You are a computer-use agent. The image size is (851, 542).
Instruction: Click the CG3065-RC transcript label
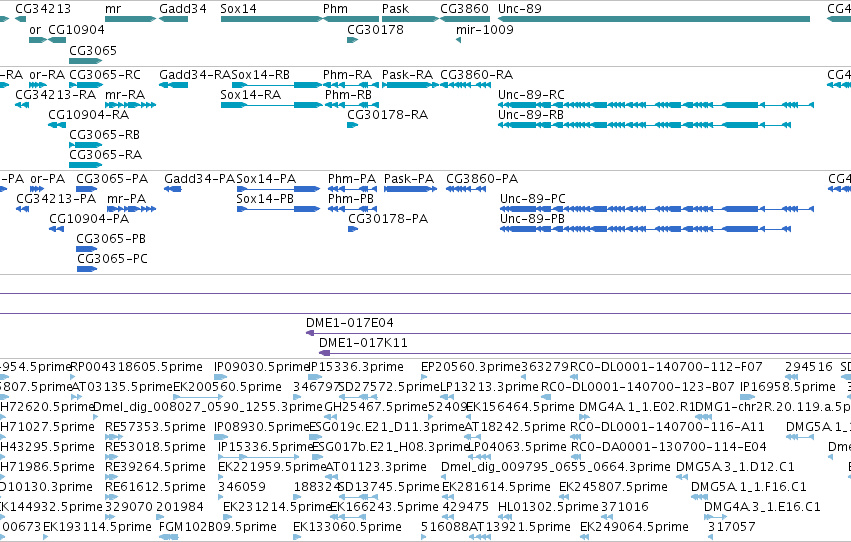pyautogui.click(x=105, y=74)
